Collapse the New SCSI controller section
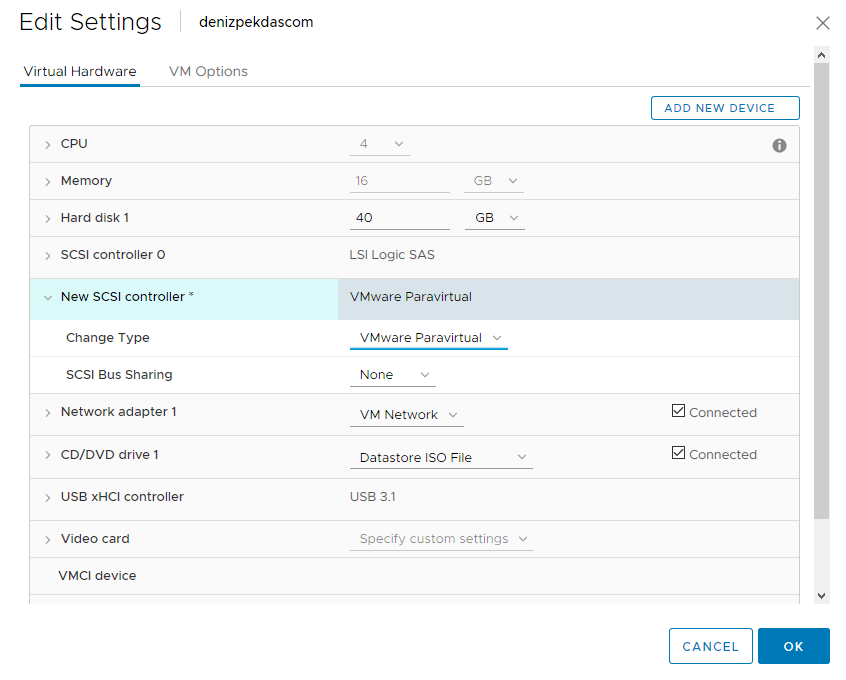This screenshot has height=680, width=846. click(47, 297)
